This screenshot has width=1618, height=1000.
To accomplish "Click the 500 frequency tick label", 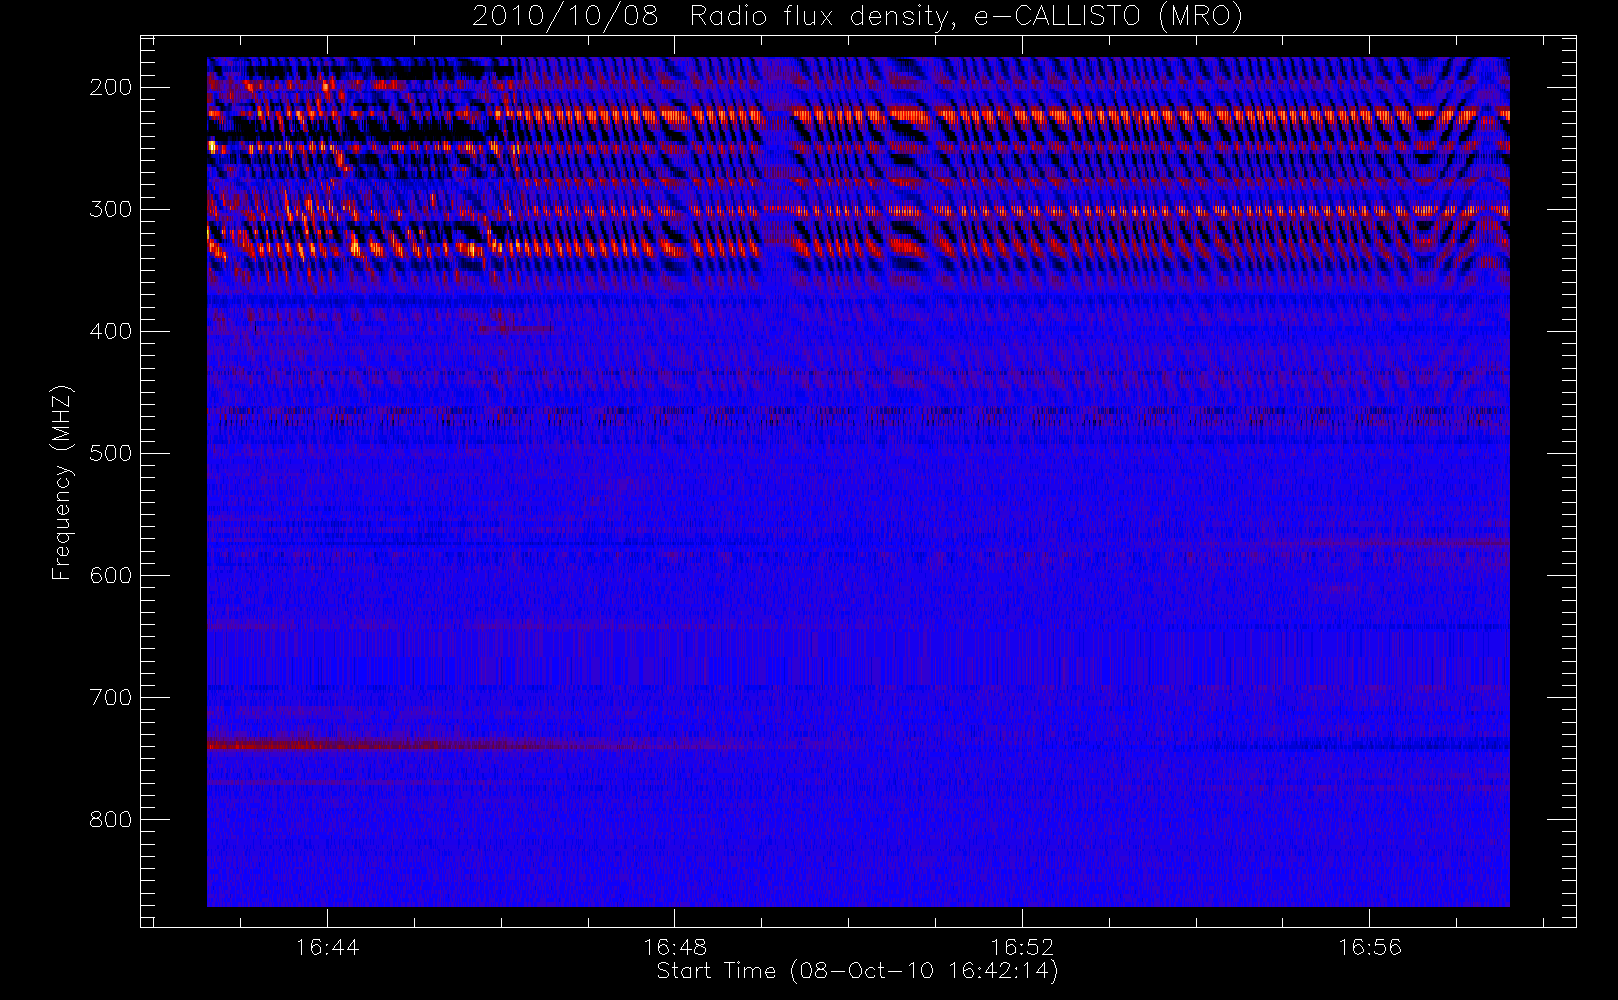I will tap(111, 453).
